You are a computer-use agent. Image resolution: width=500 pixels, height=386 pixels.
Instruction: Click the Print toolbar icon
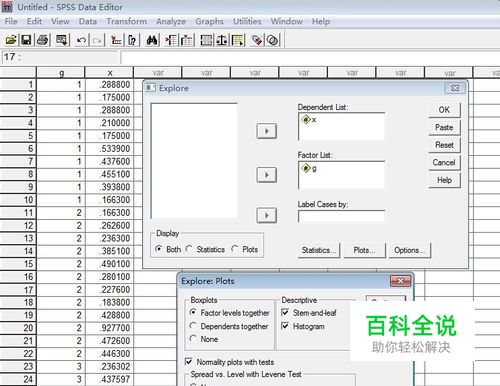pos(43,40)
